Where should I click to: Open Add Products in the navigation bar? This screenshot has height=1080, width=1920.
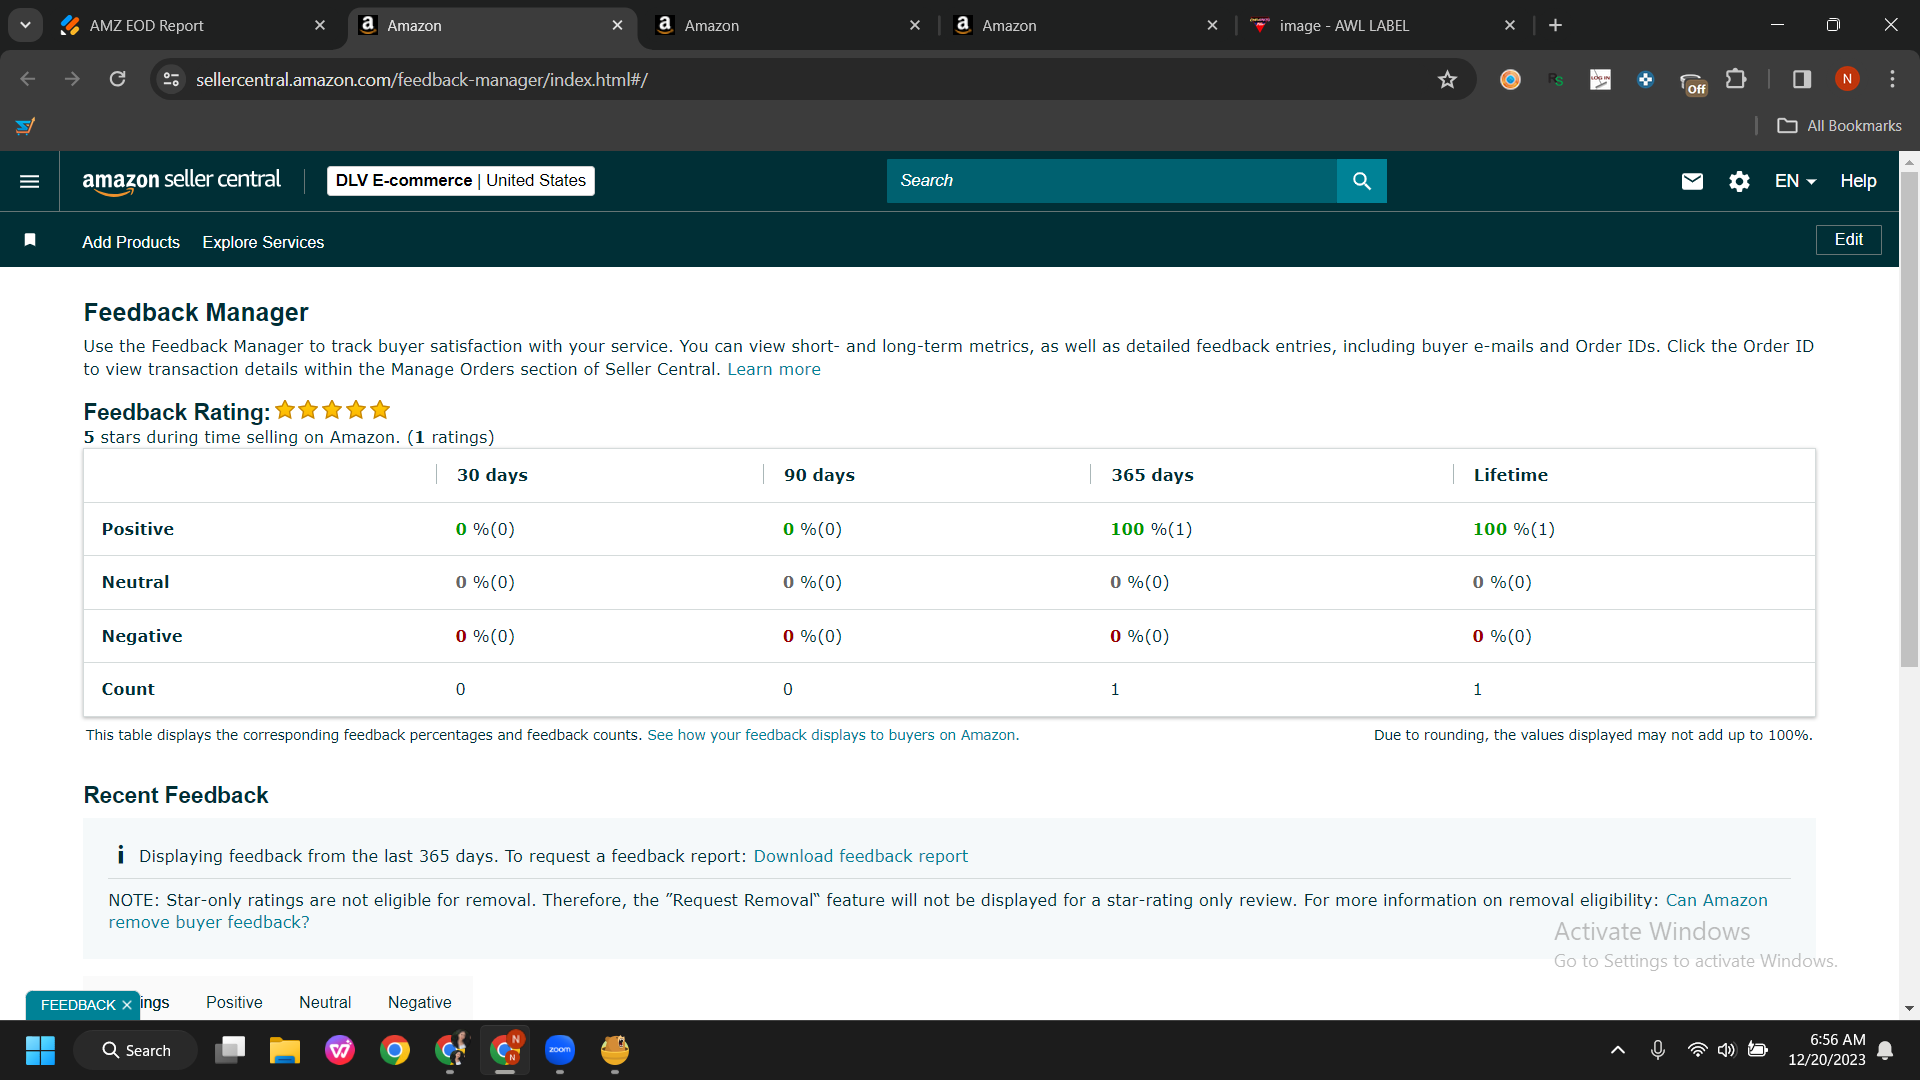pos(131,242)
